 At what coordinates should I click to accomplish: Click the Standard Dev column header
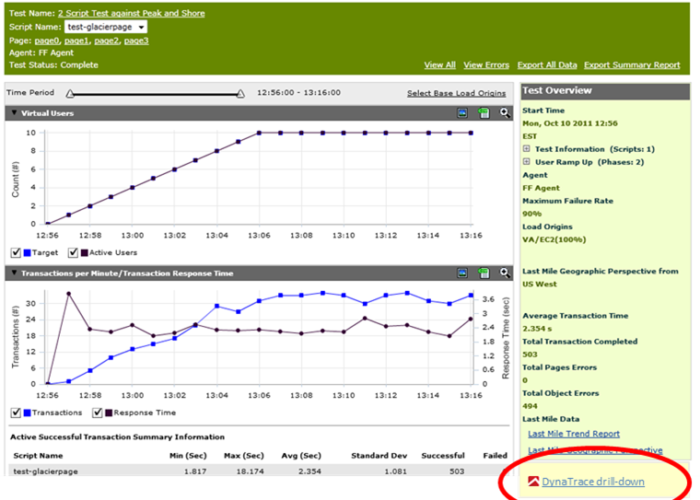(379, 455)
